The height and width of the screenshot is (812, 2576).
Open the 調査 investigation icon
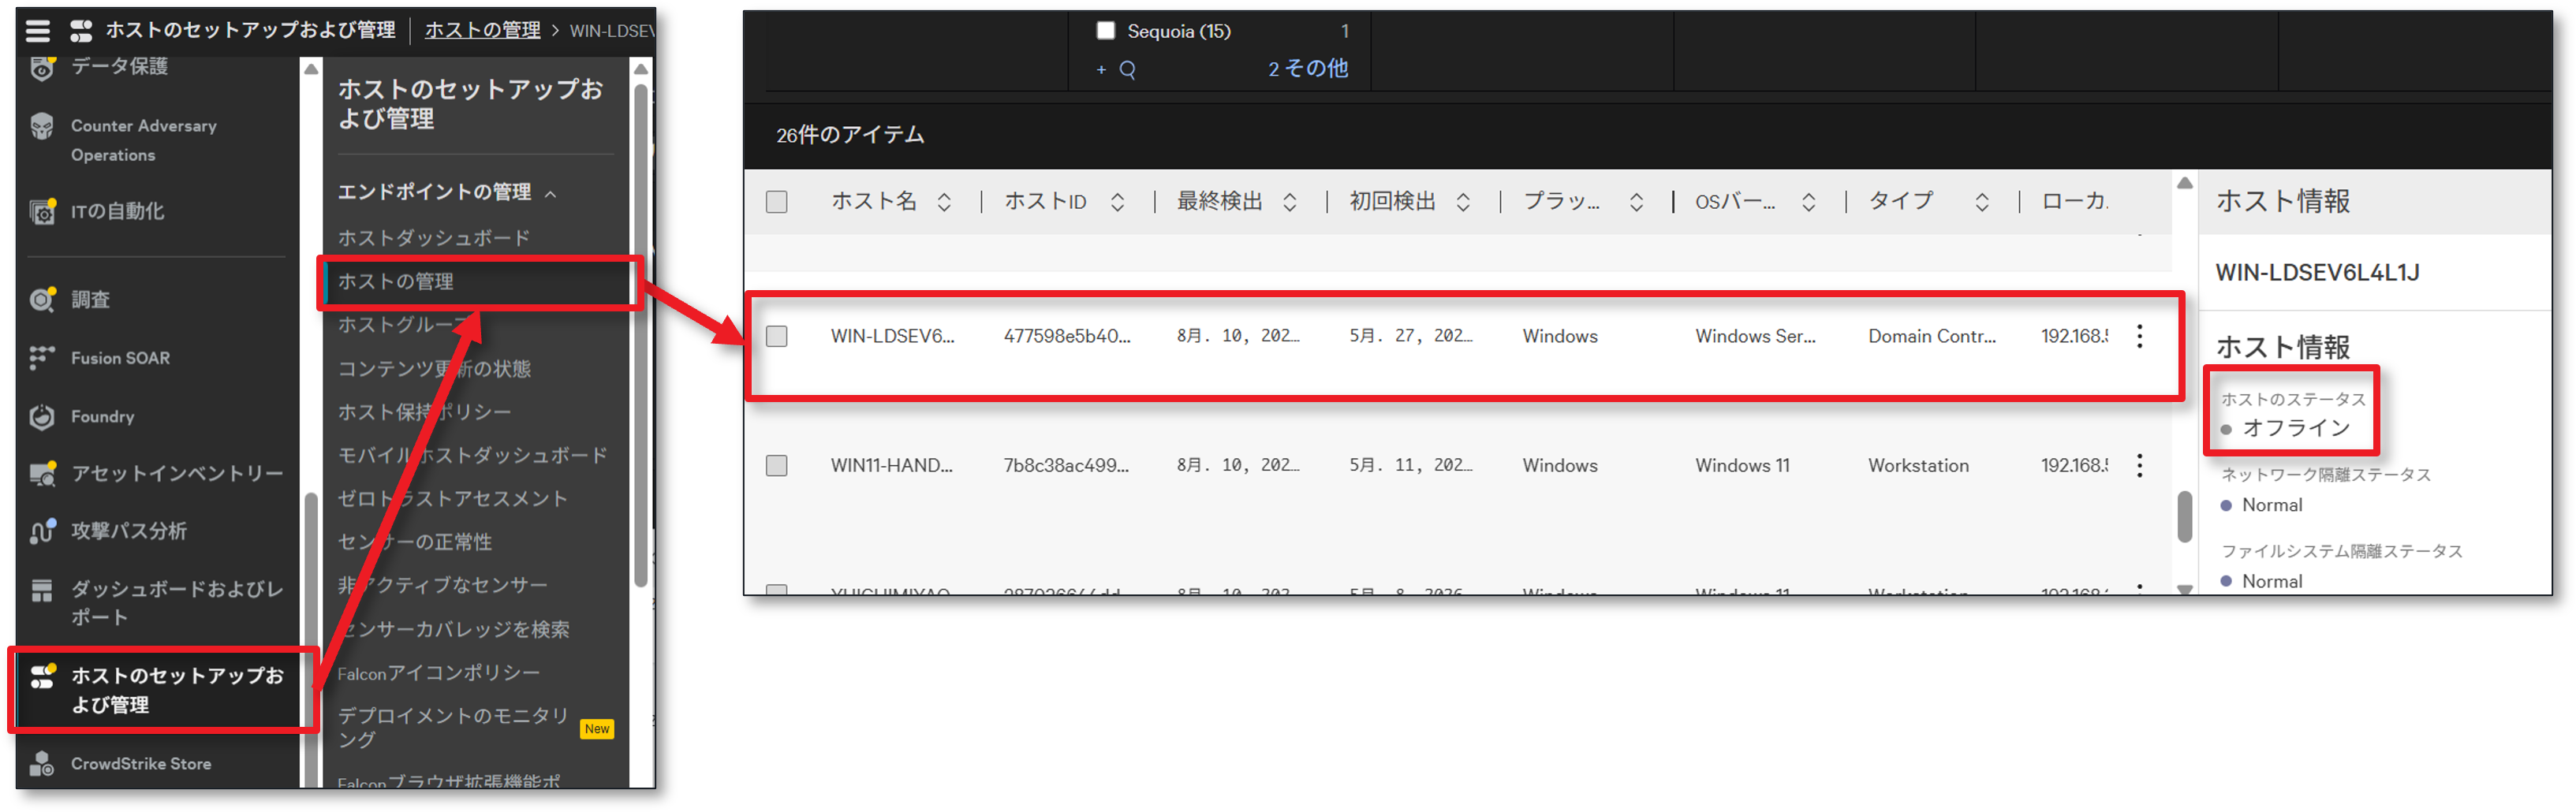(42, 299)
